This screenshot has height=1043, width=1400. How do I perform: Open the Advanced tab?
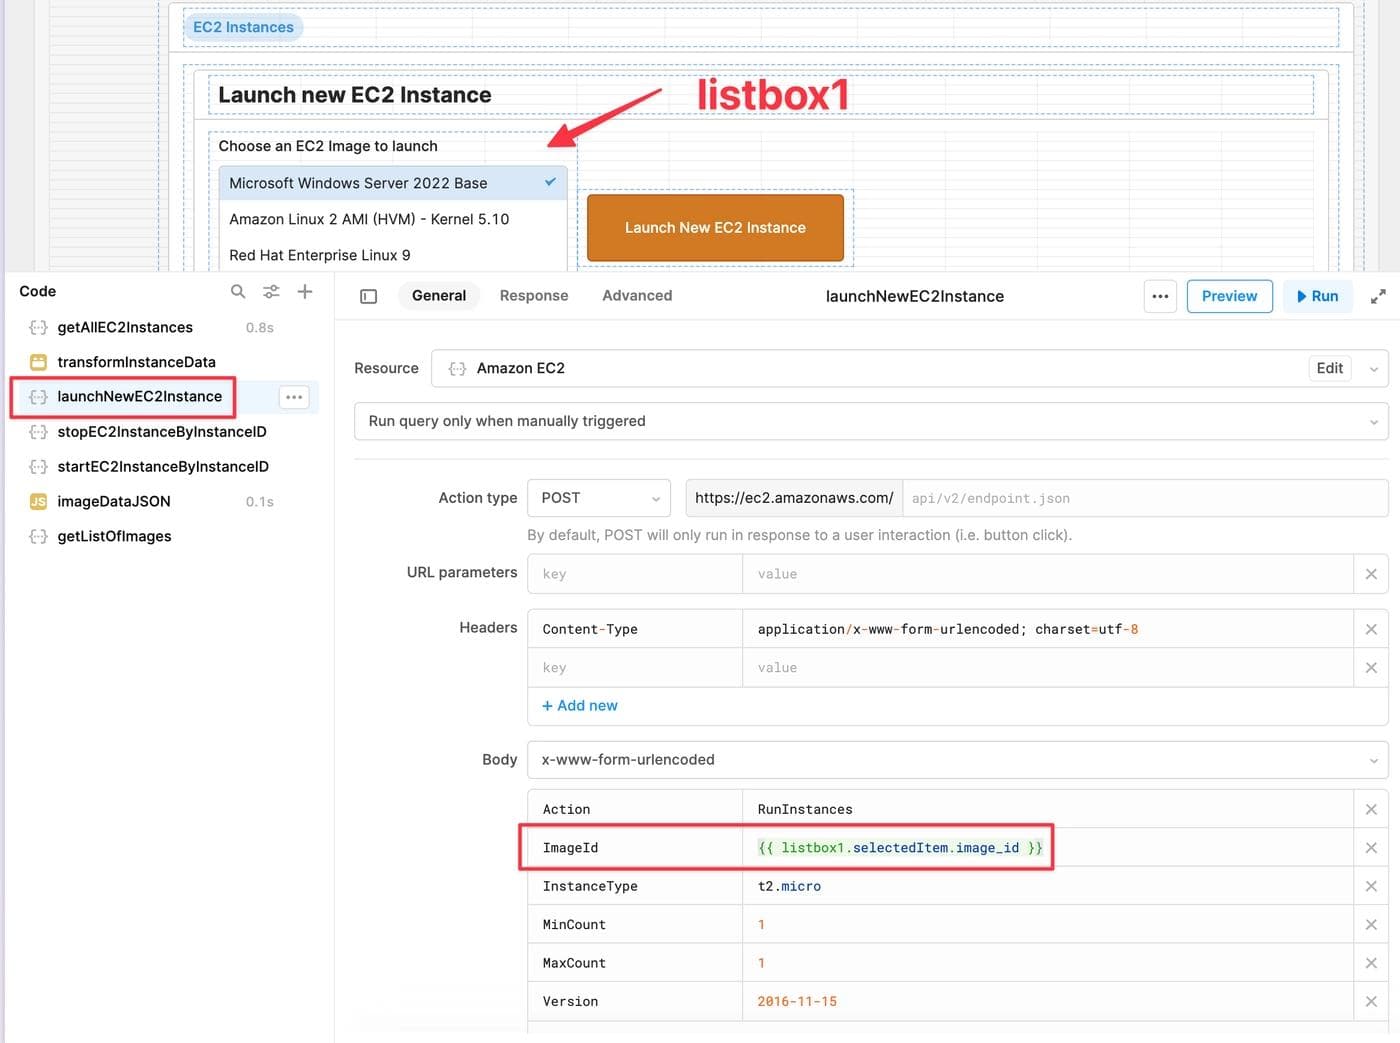[x=637, y=295]
